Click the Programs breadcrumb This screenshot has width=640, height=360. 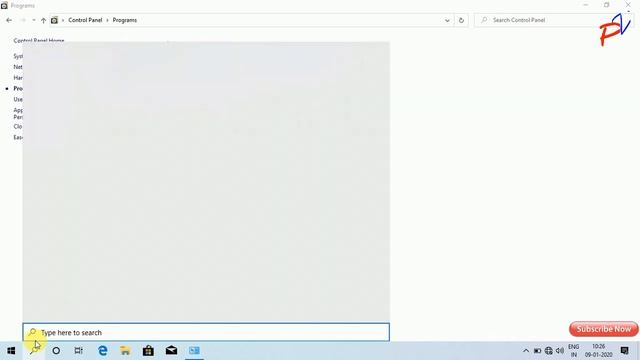tap(124, 20)
